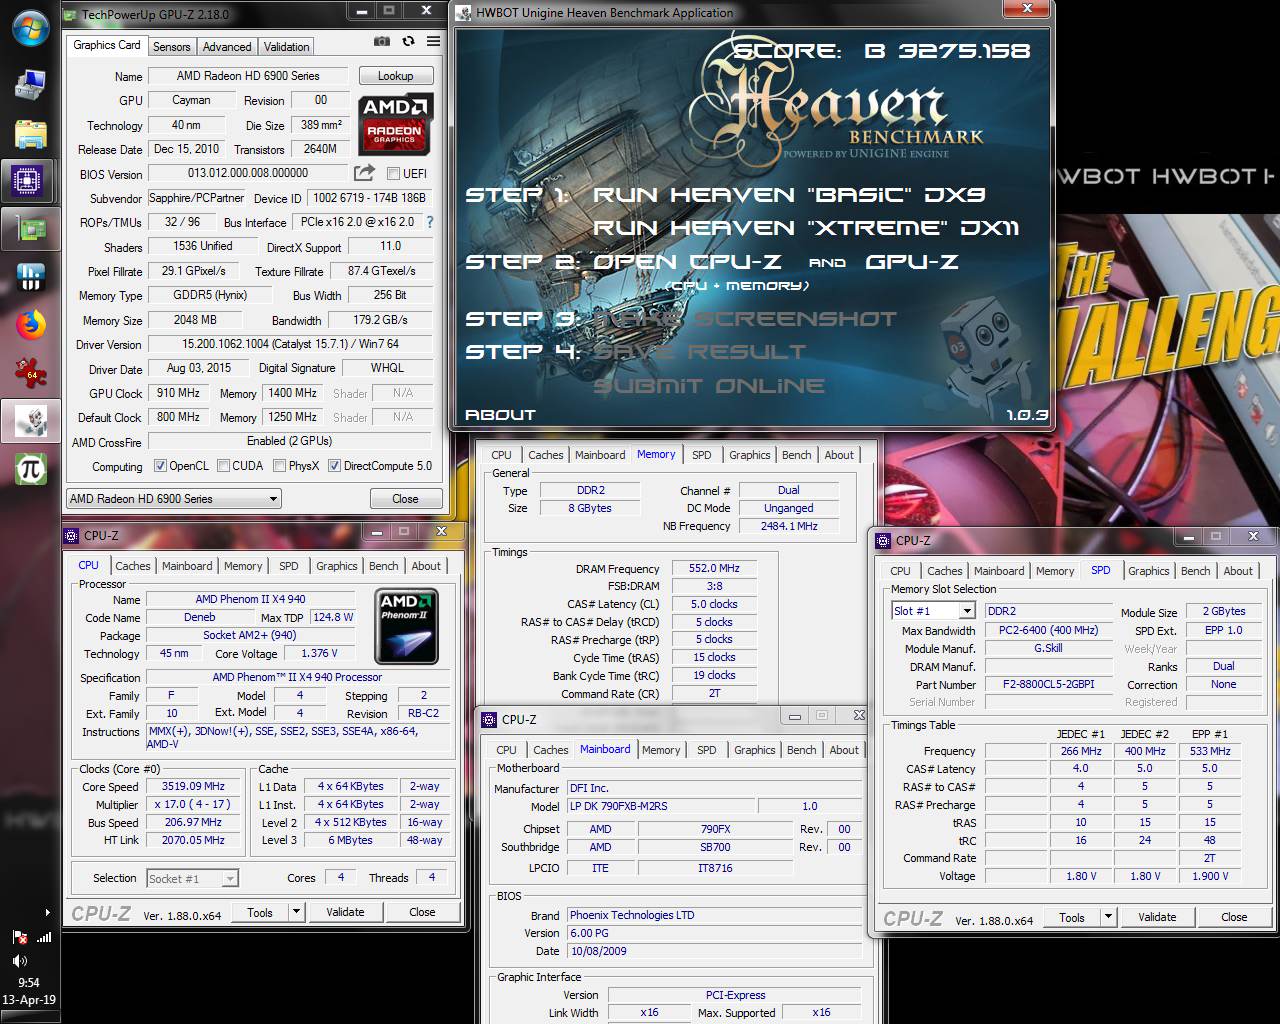
Task: Click the GPU-Z screenshot camera icon
Action: (x=382, y=42)
